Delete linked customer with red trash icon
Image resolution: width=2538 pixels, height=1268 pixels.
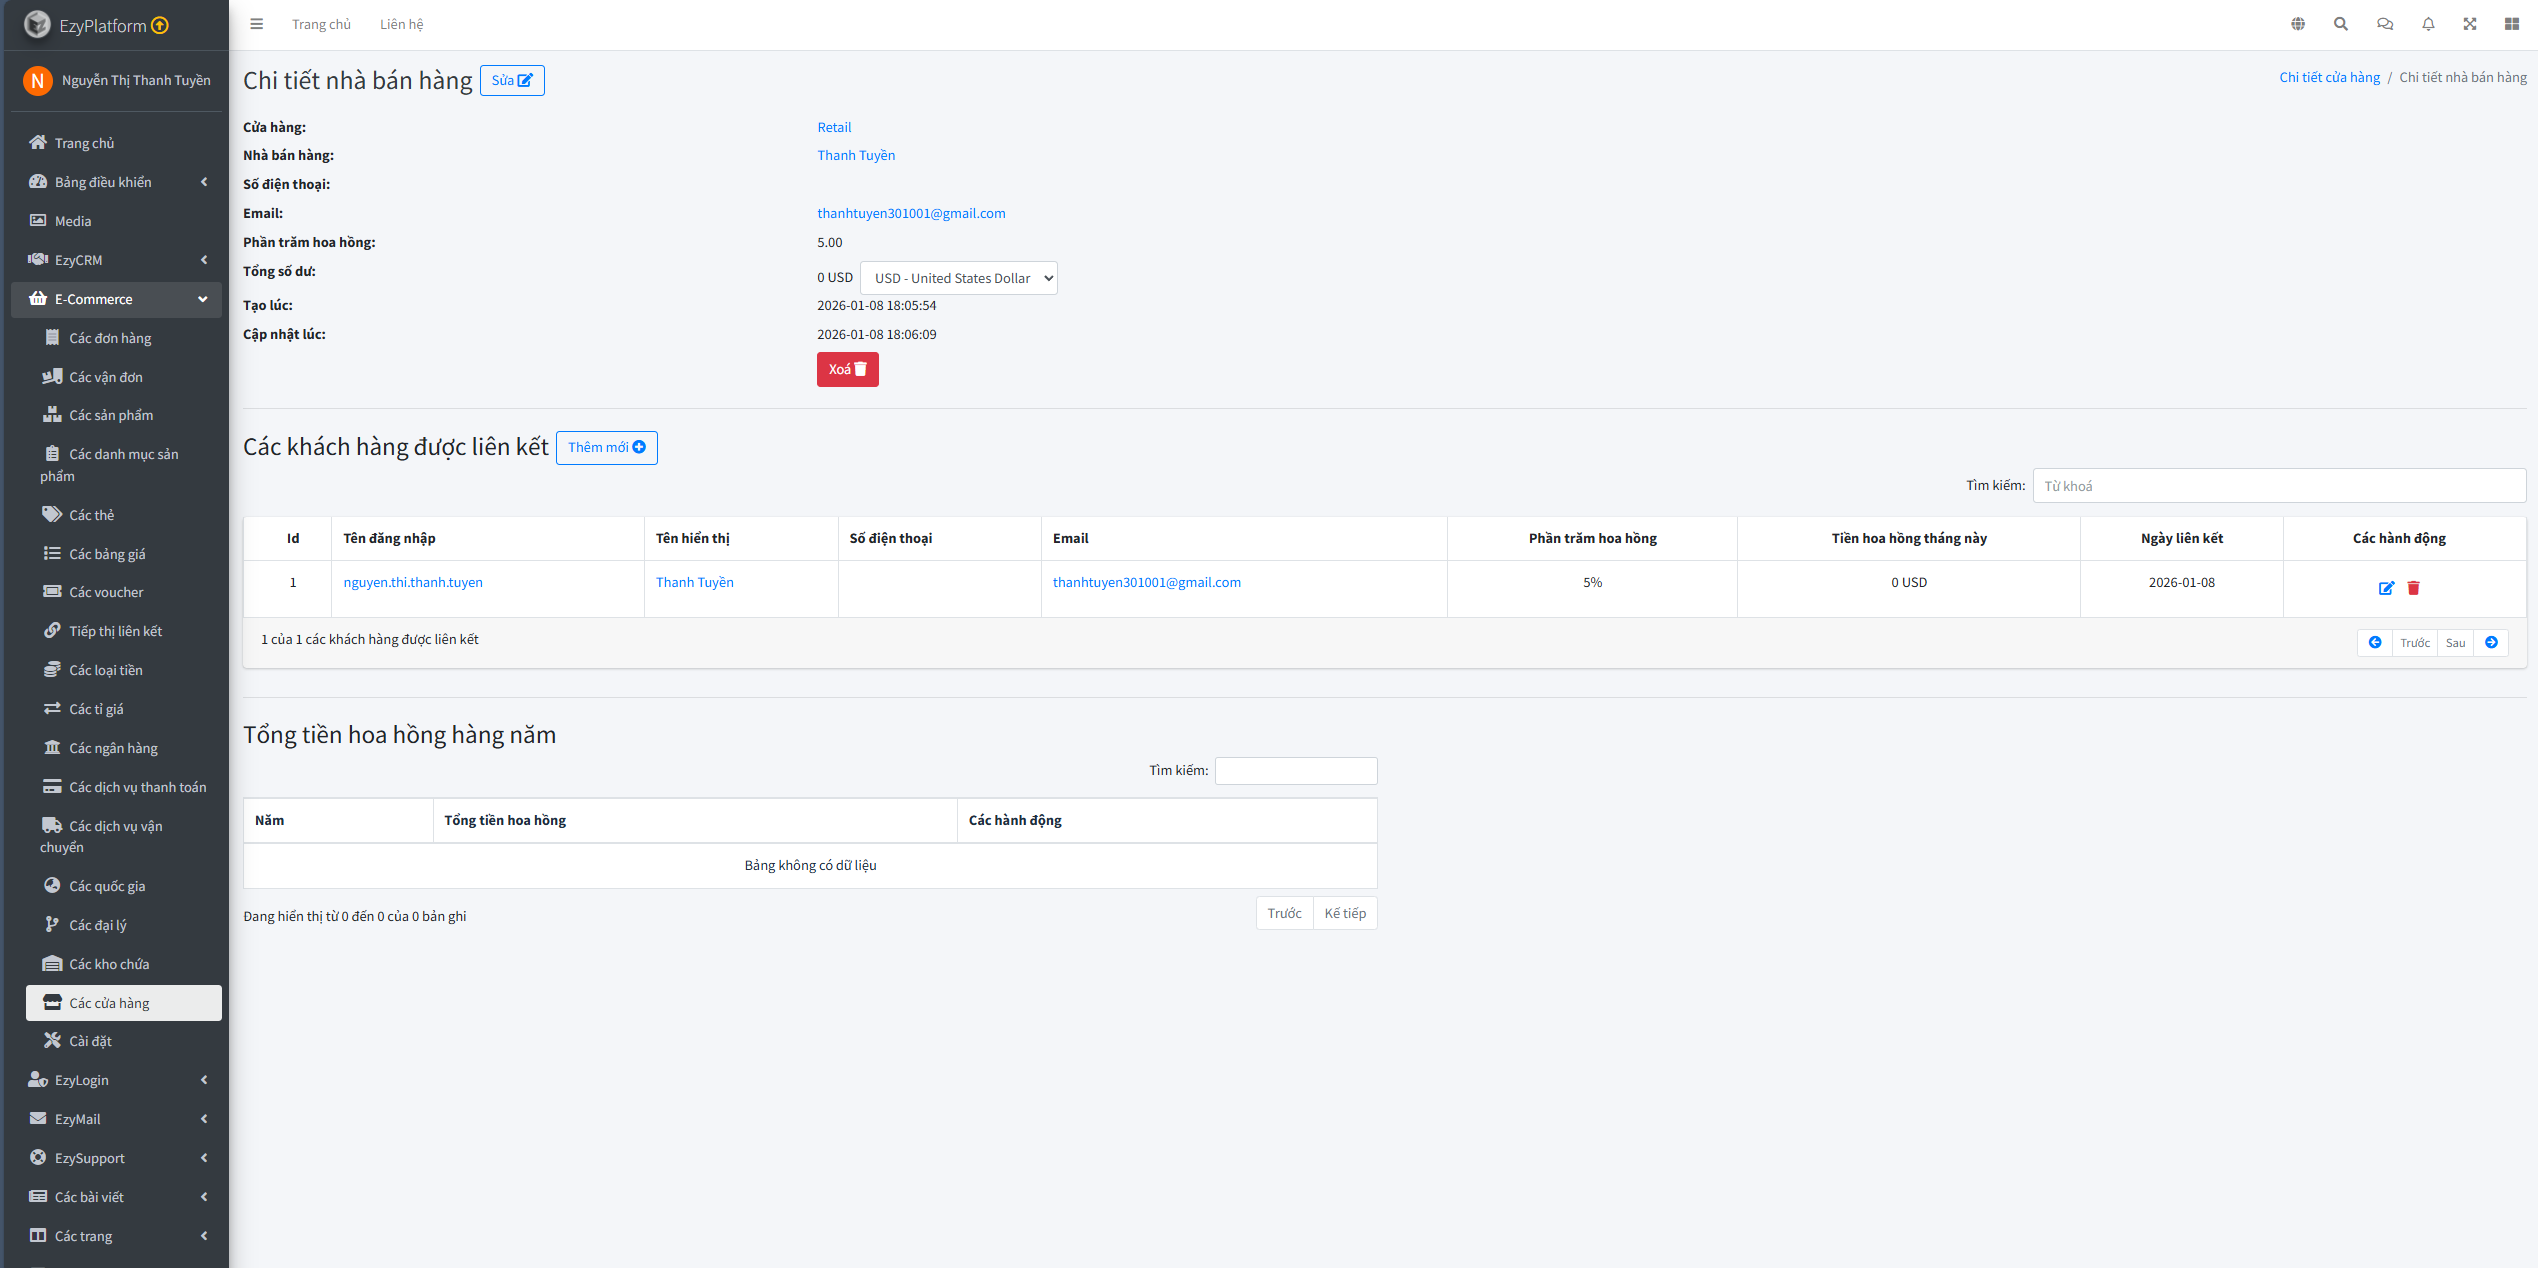[x=2413, y=588]
